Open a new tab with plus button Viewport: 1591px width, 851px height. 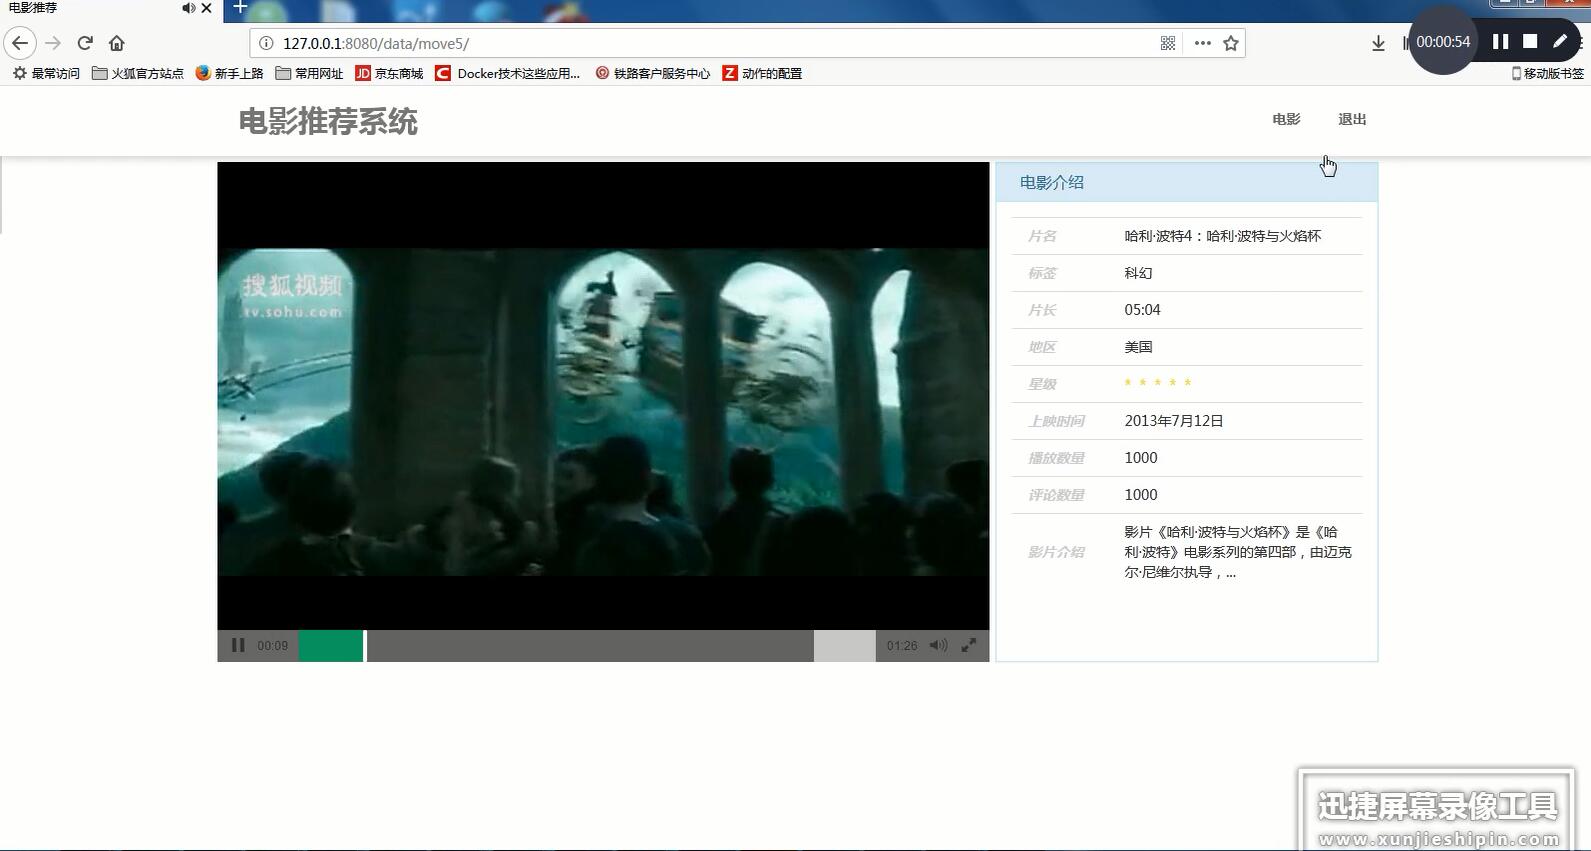point(240,8)
